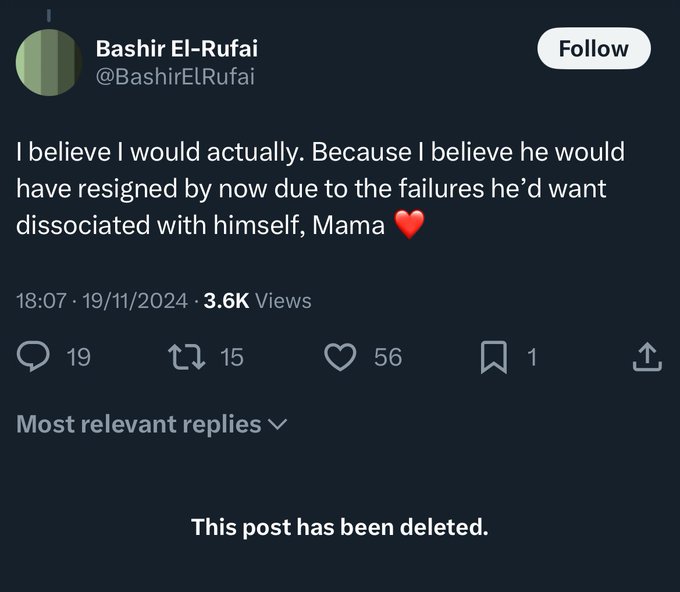Click the 19 replies count

78,357
